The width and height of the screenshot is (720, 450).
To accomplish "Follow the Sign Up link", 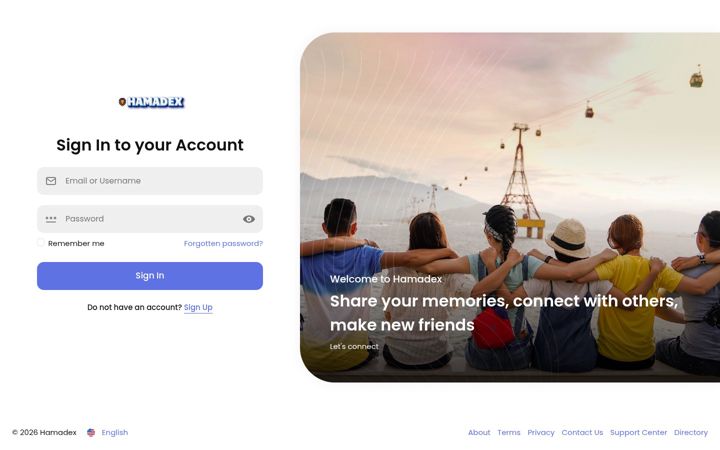I will tap(198, 307).
